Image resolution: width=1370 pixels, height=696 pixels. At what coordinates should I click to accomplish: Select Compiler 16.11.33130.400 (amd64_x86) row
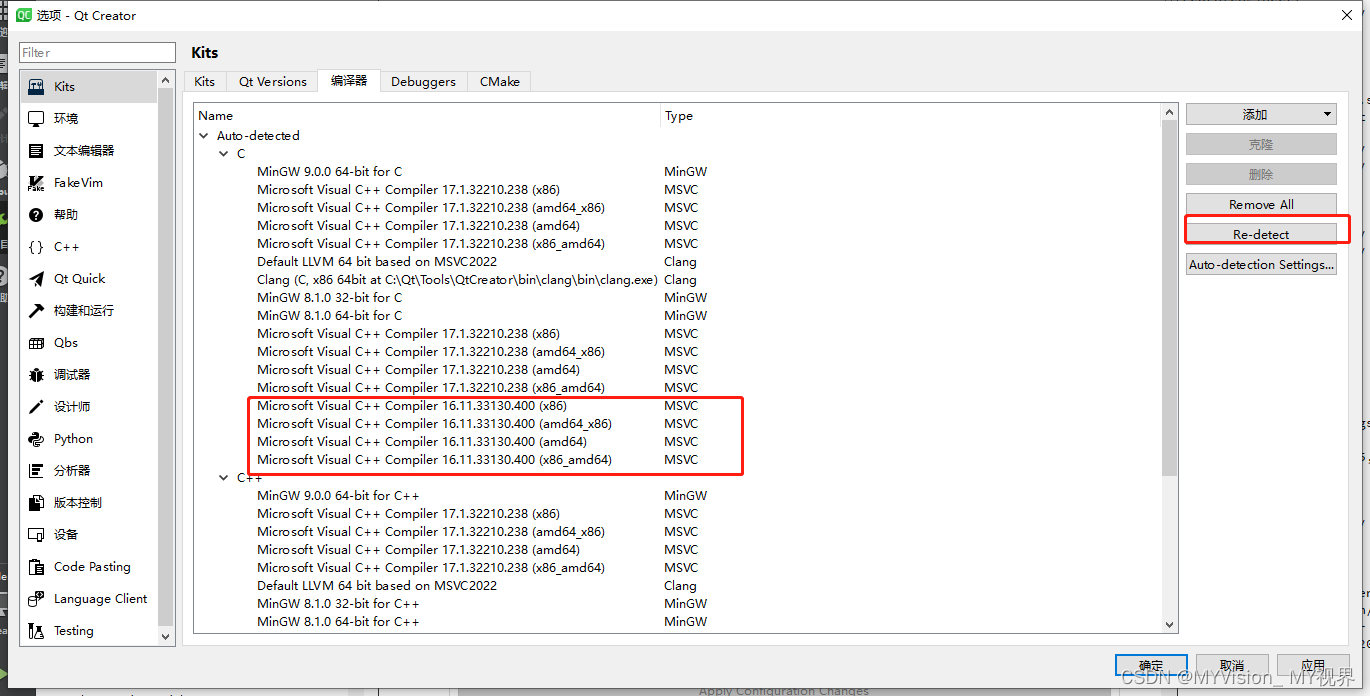(x=434, y=424)
